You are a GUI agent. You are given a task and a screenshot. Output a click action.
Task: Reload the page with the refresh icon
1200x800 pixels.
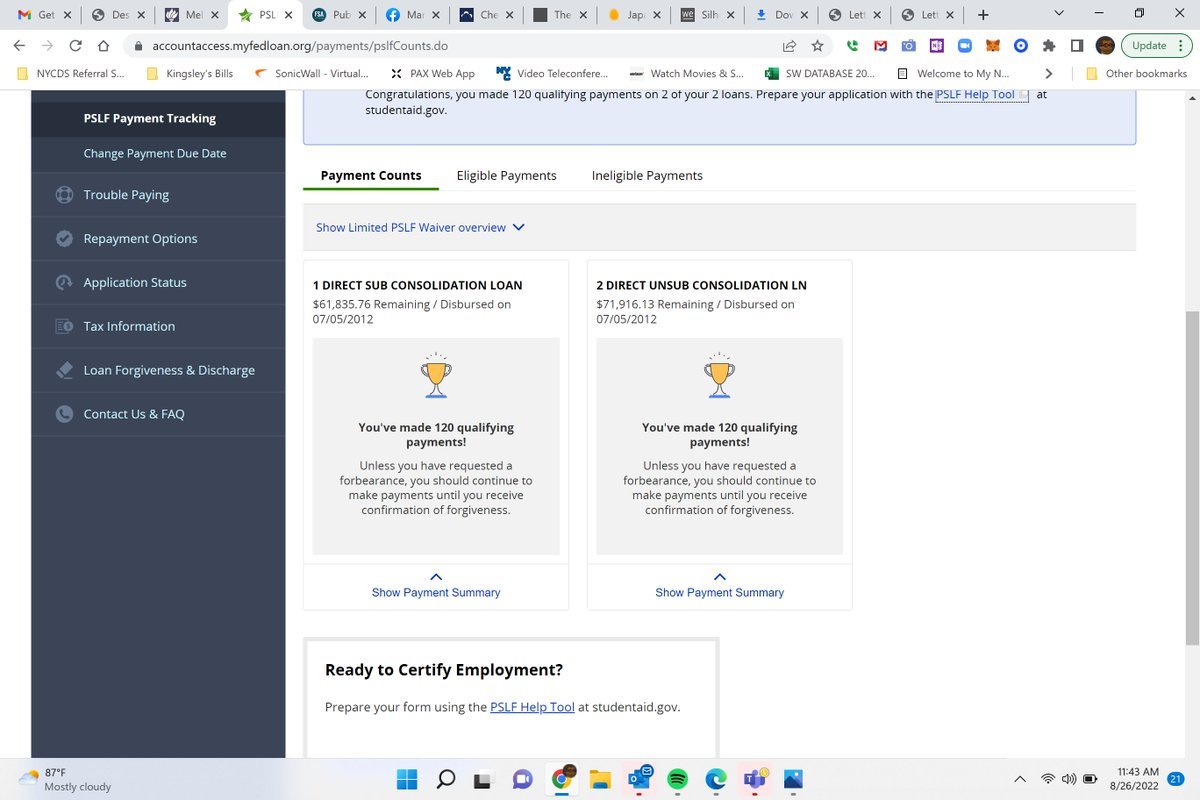(76, 46)
